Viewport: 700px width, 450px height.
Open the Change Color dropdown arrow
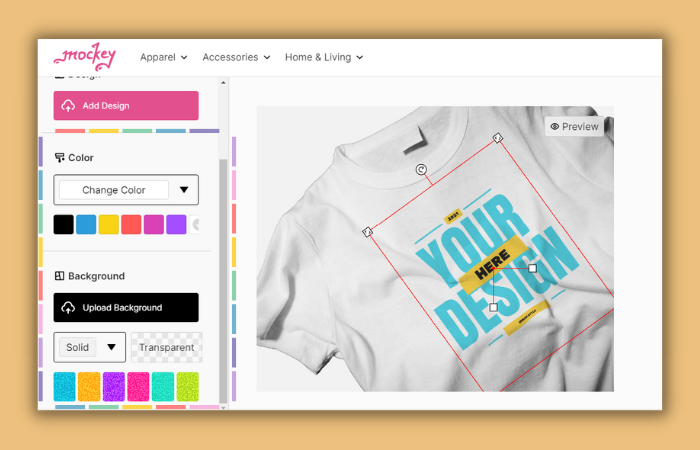coord(184,190)
